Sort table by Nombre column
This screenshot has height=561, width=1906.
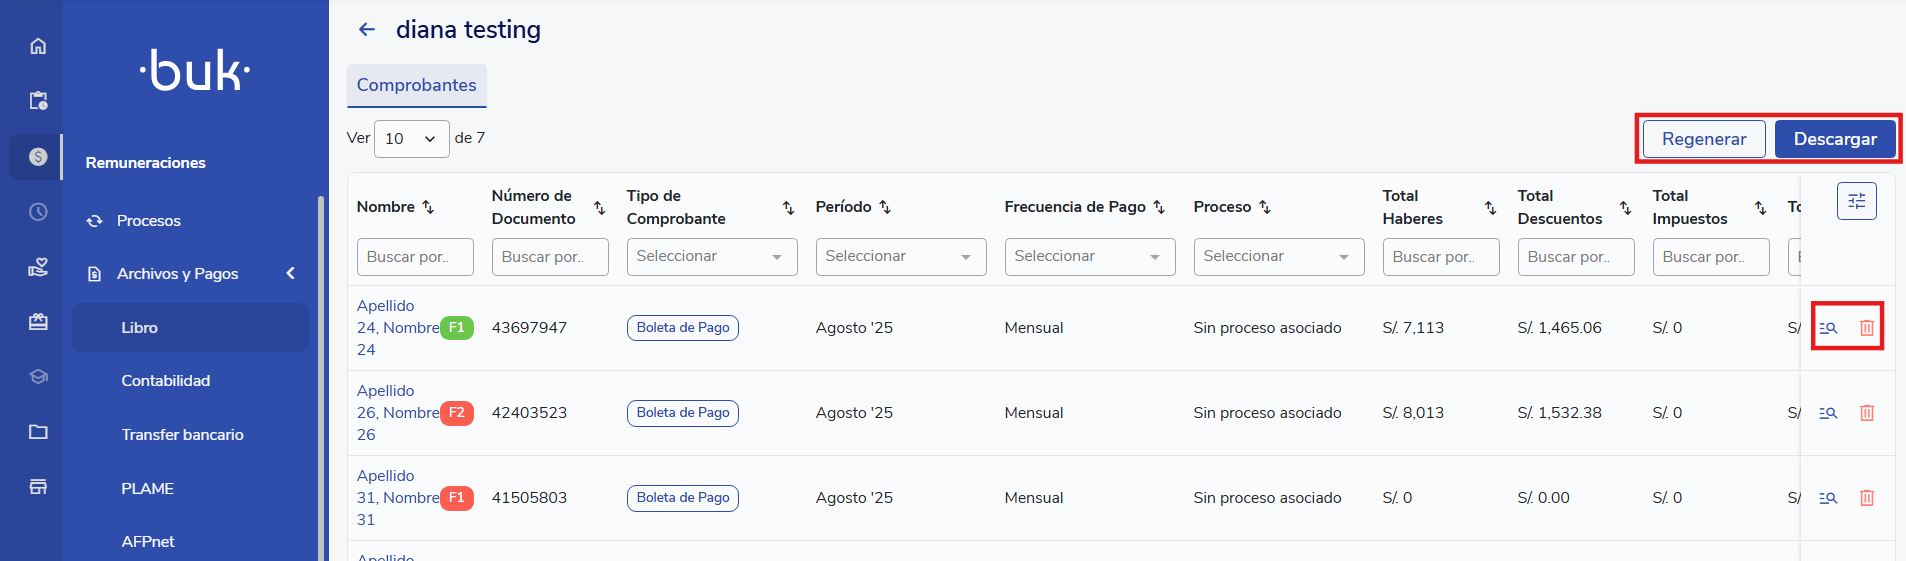[428, 207]
